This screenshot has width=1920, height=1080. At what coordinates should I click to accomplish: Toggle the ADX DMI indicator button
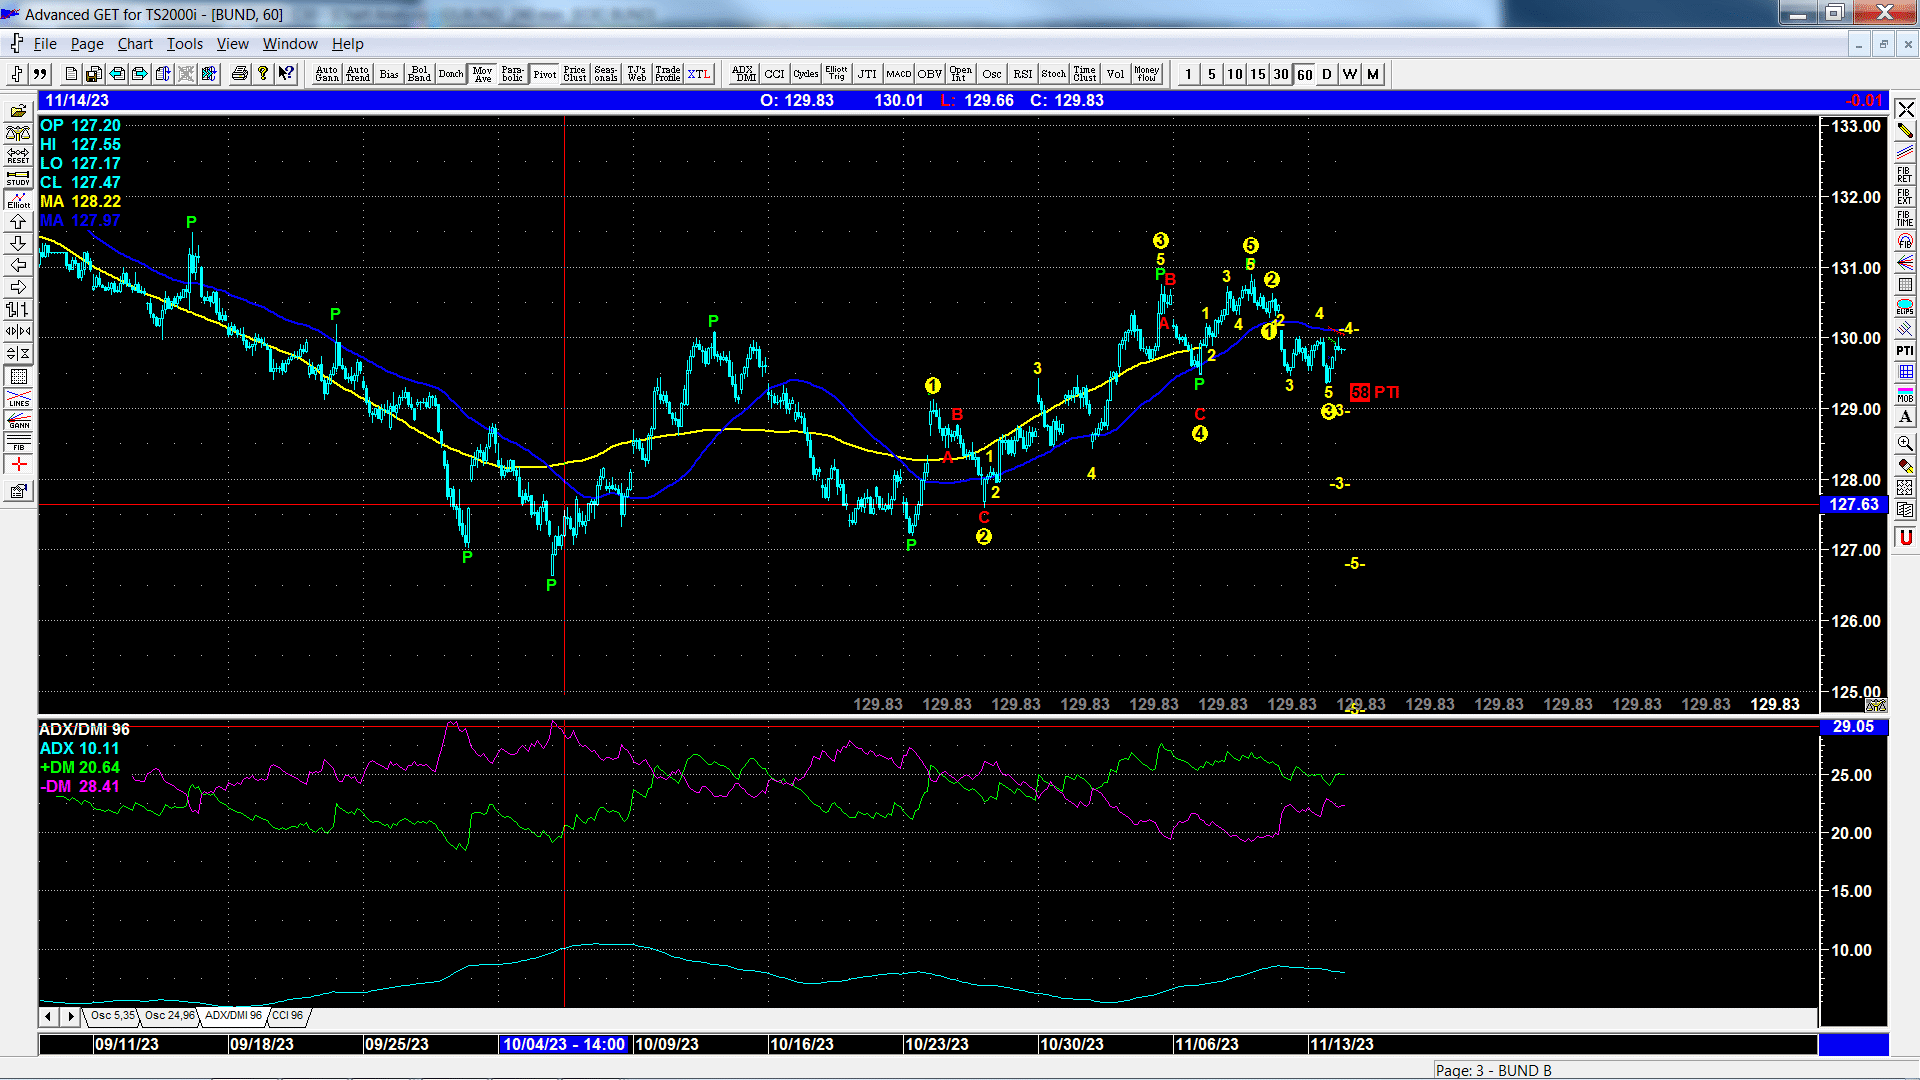tap(743, 74)
